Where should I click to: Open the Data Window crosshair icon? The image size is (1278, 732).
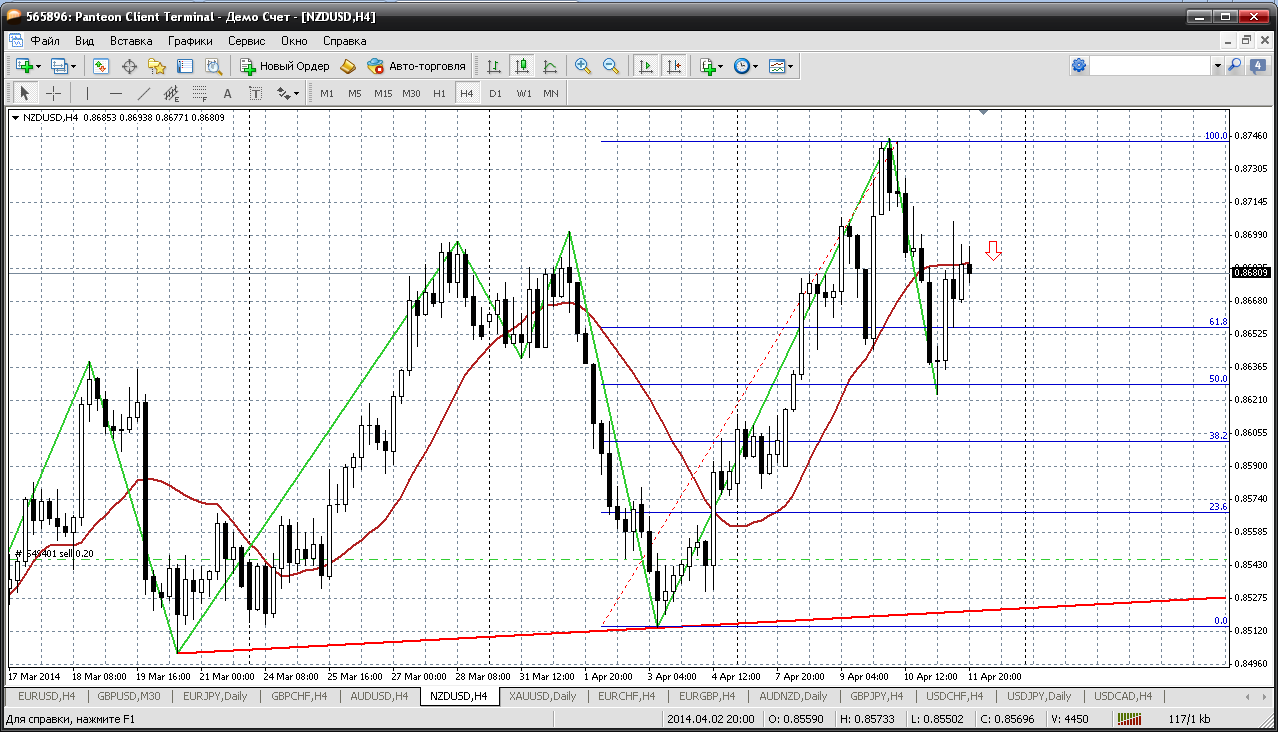pos(129,66)
